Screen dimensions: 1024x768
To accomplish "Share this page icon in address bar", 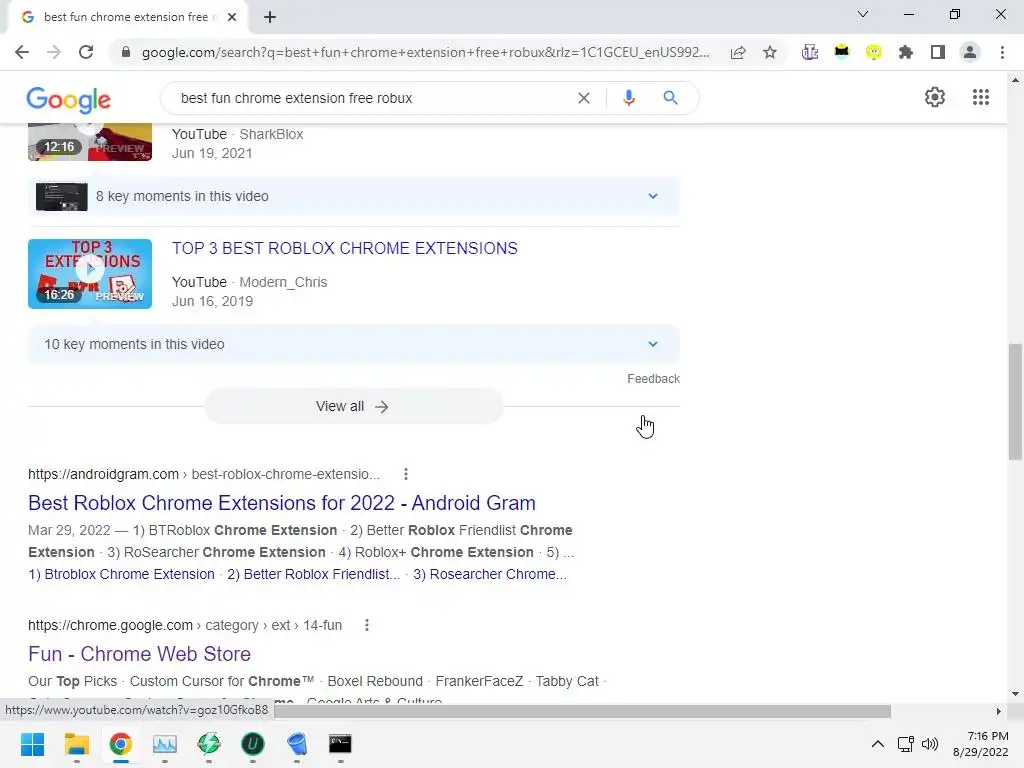I will click(738, 52).
